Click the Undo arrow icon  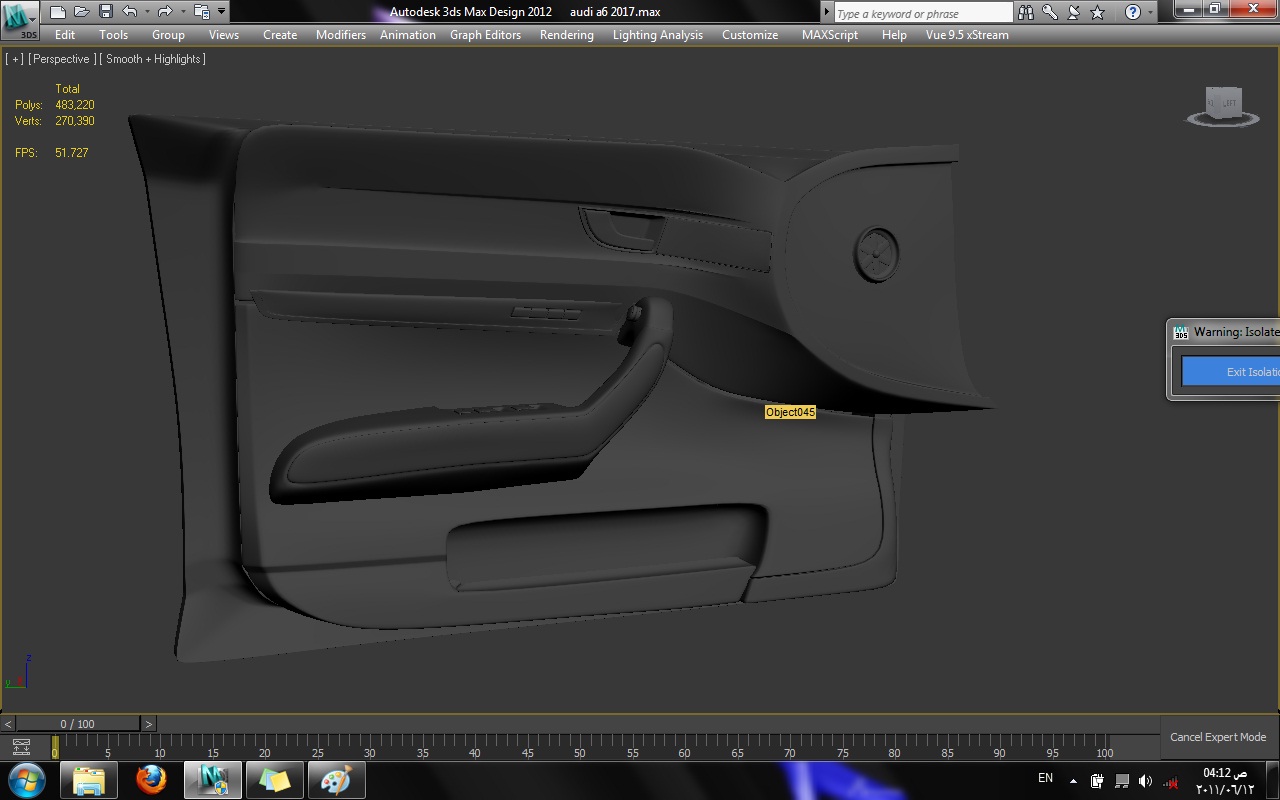click(x=129, y=12)
